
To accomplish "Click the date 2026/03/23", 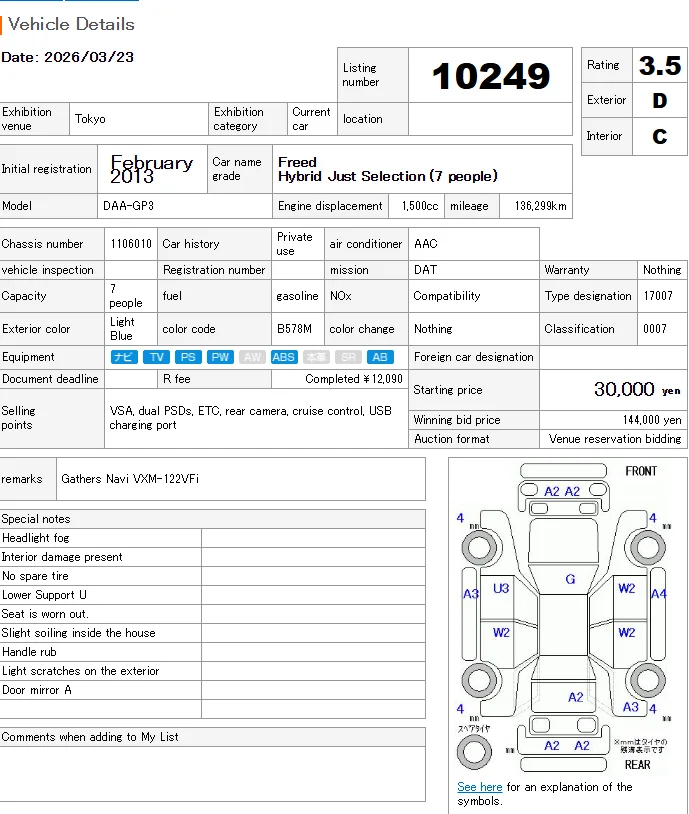I will pos(89,57).
